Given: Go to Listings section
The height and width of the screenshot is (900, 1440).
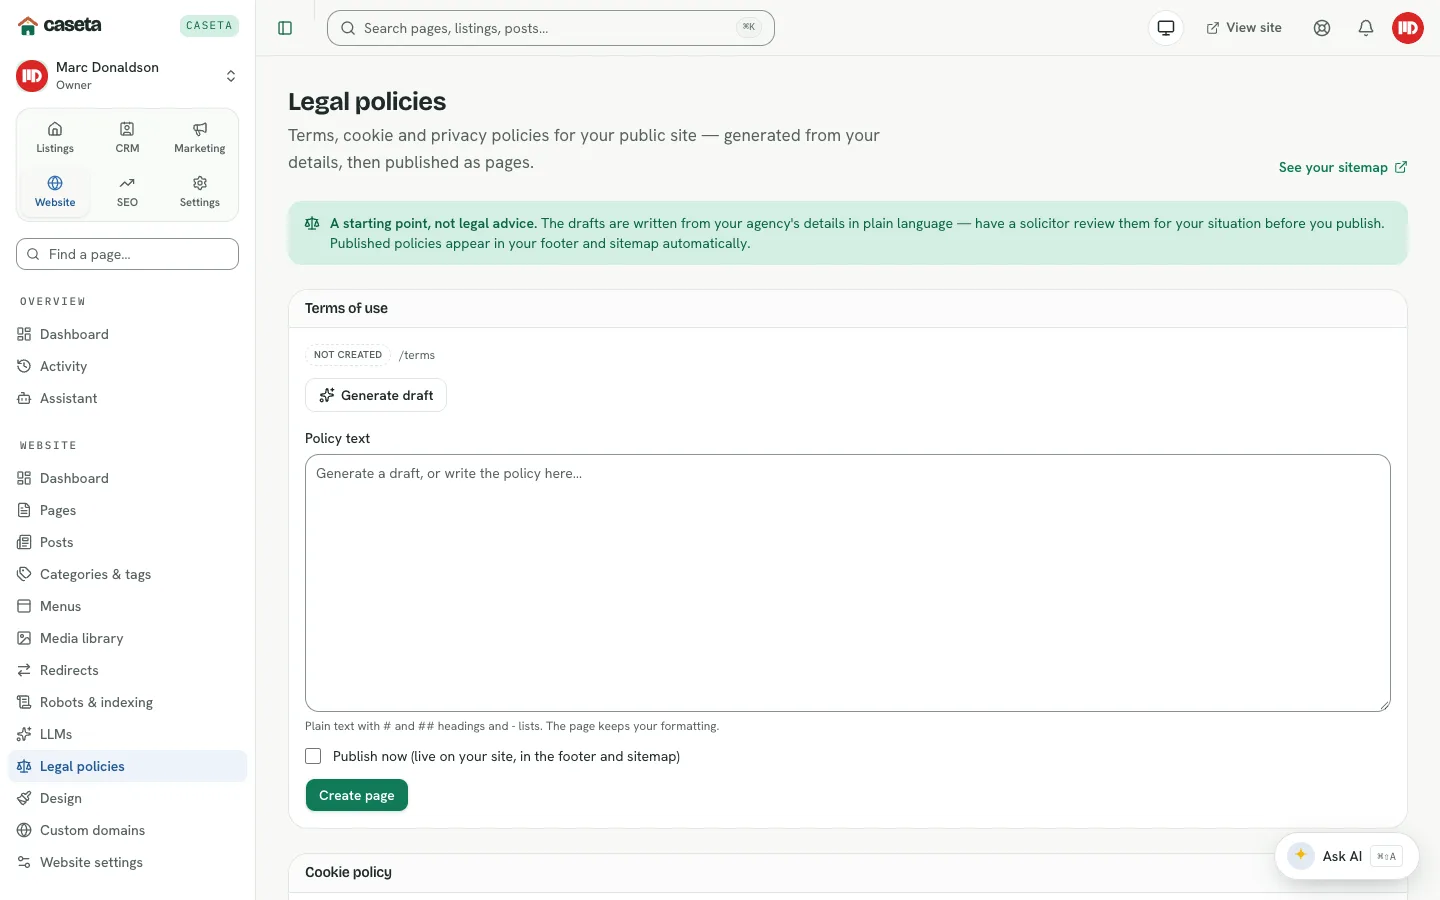Looking at the screenshot, I should pyautogui.click(x=55, y=138).
